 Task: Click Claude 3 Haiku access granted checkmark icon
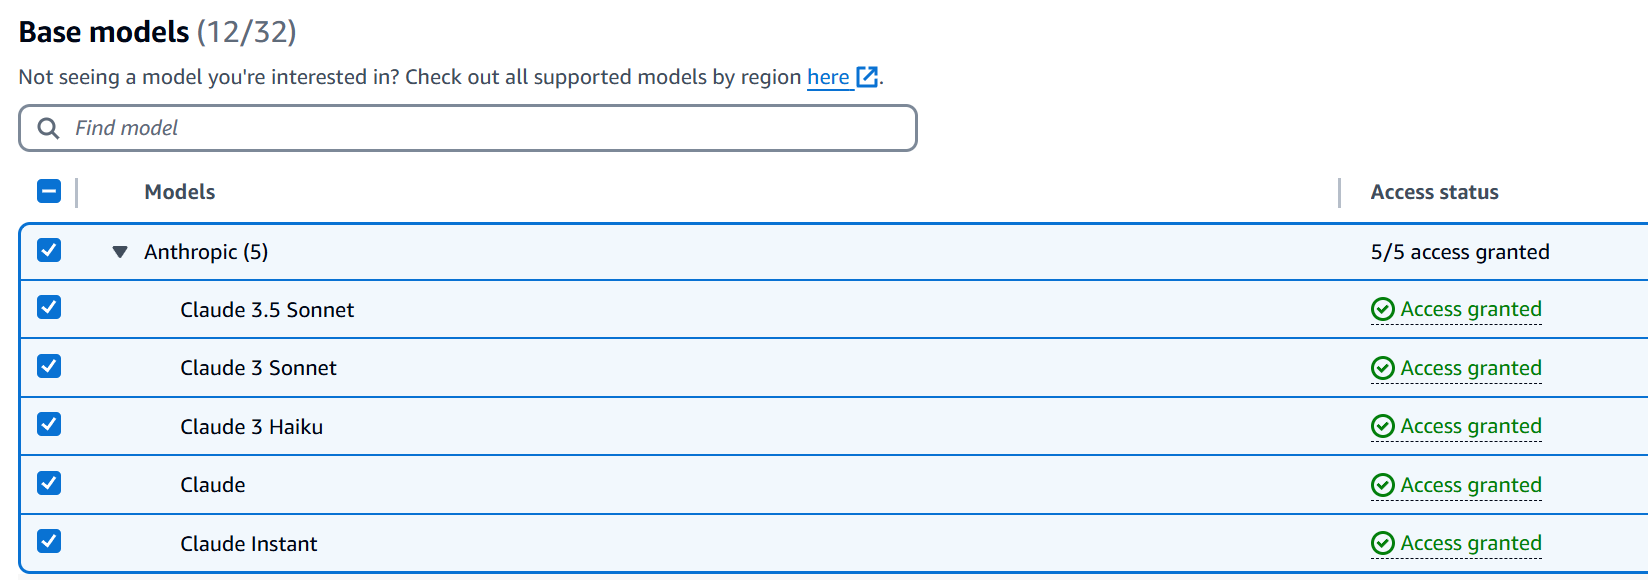[x=1383, y=427]
